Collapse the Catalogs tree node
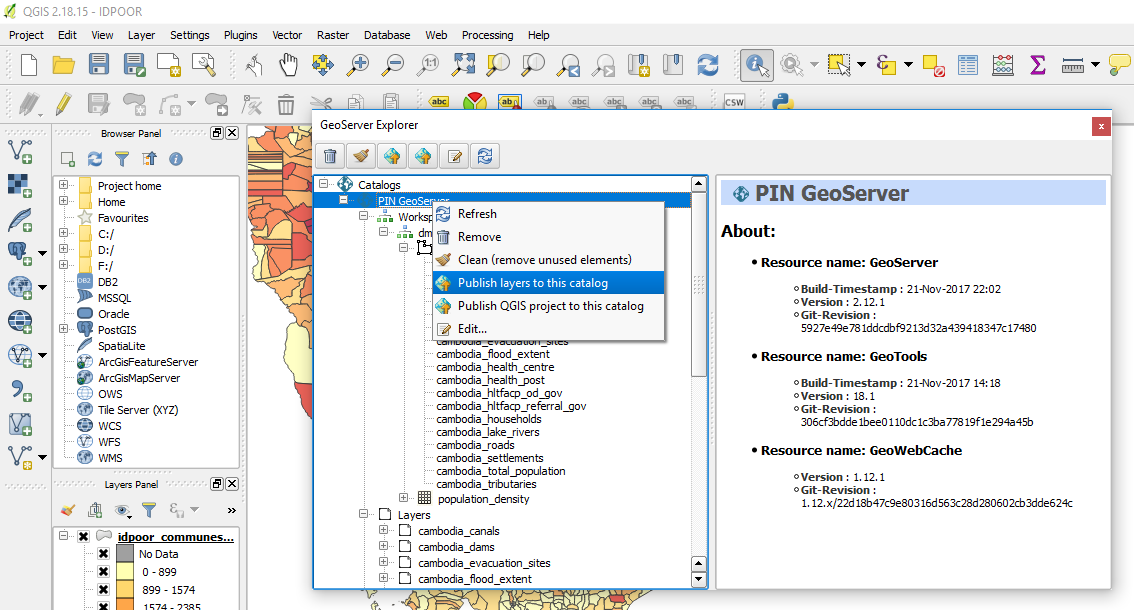The image size is (1134, 610). tap(324, 184)
